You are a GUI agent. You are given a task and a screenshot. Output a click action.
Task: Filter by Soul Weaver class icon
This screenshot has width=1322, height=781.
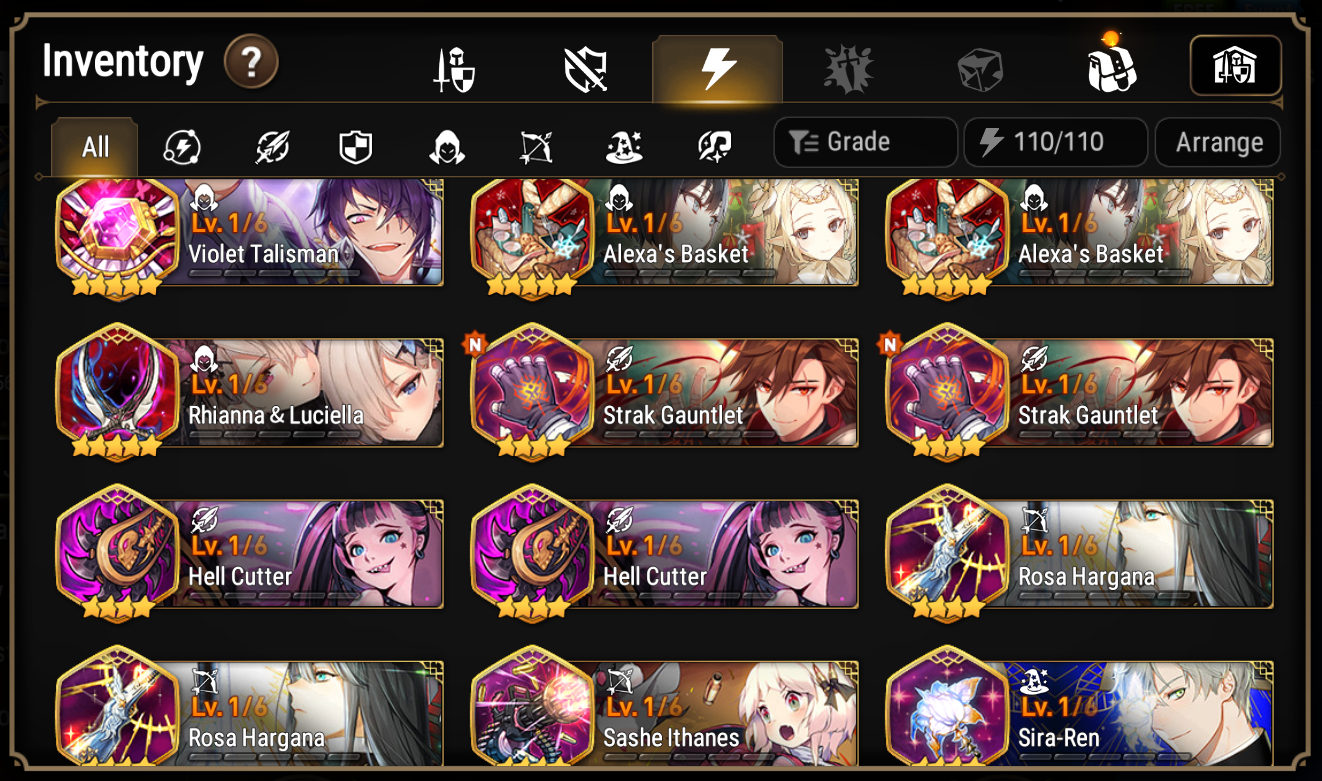(713, 148)
